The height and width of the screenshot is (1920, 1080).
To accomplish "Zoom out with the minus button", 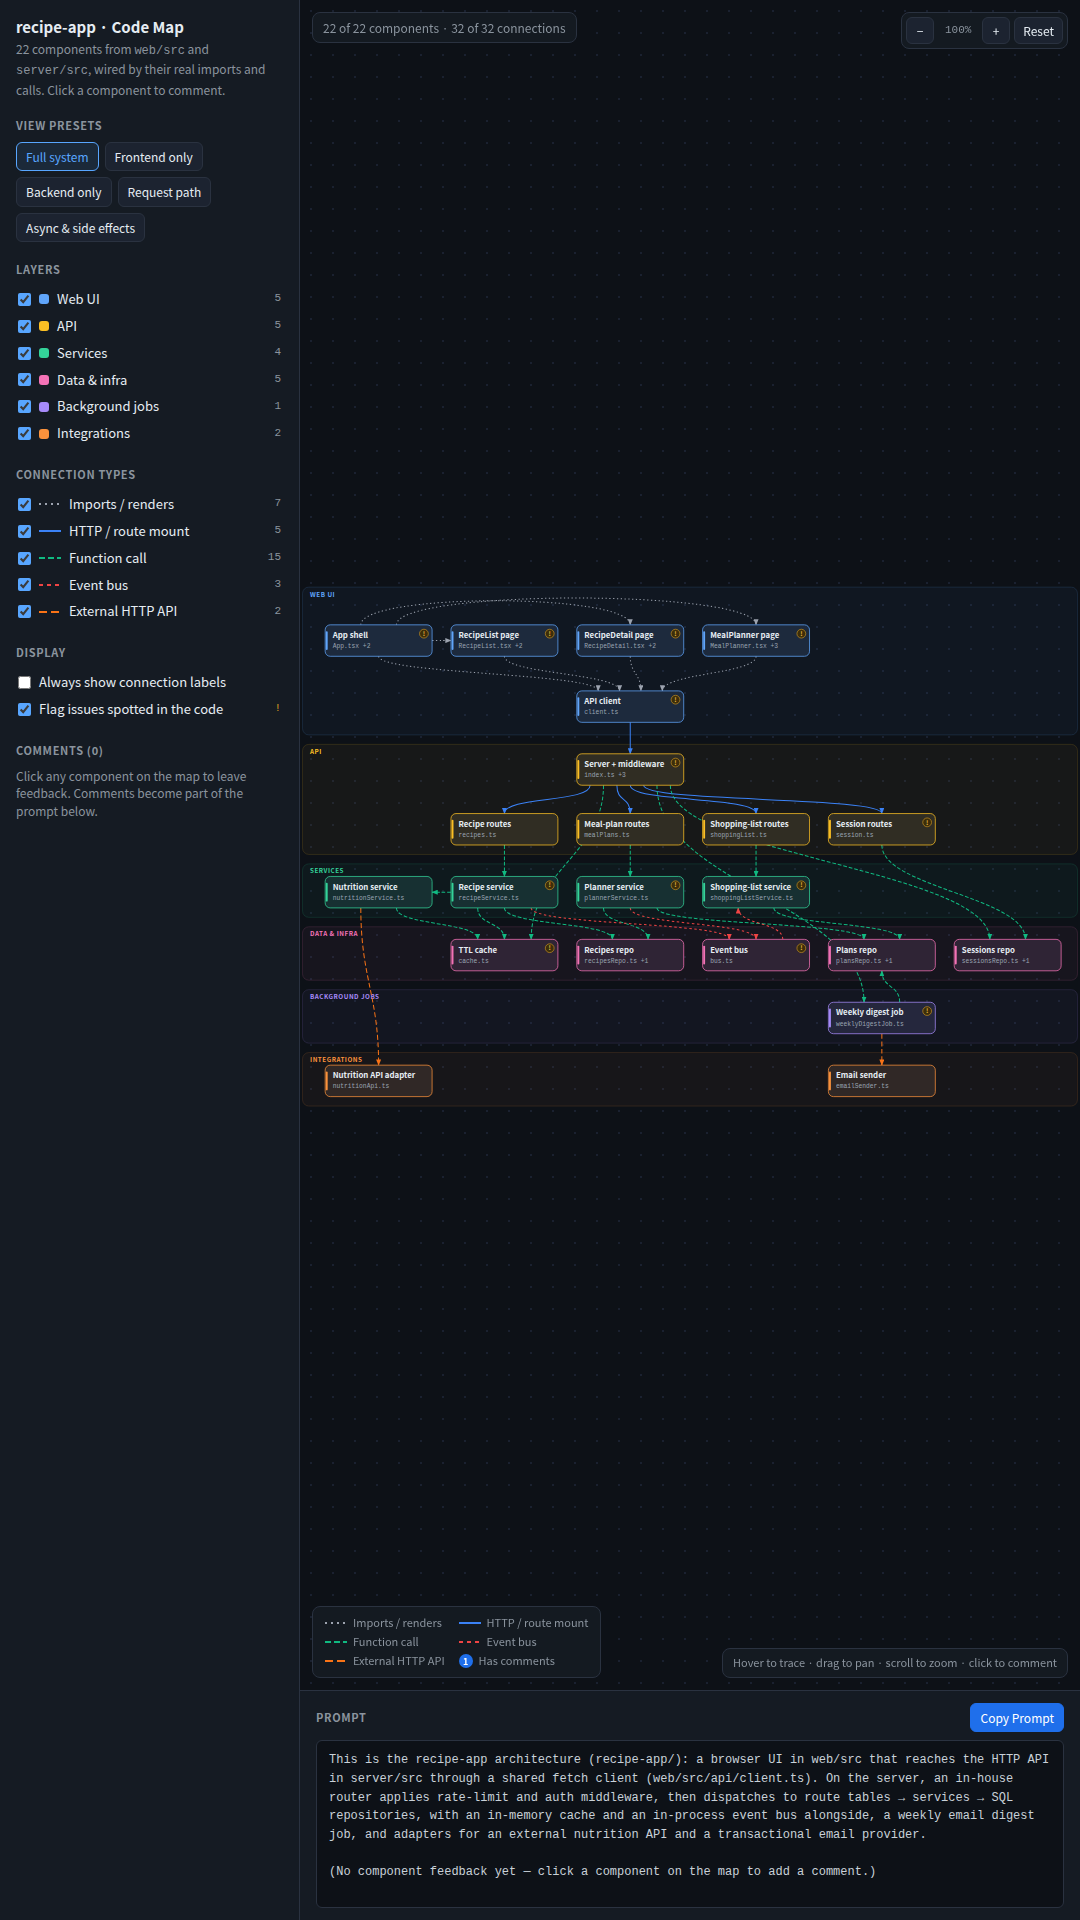I will 920,31.
